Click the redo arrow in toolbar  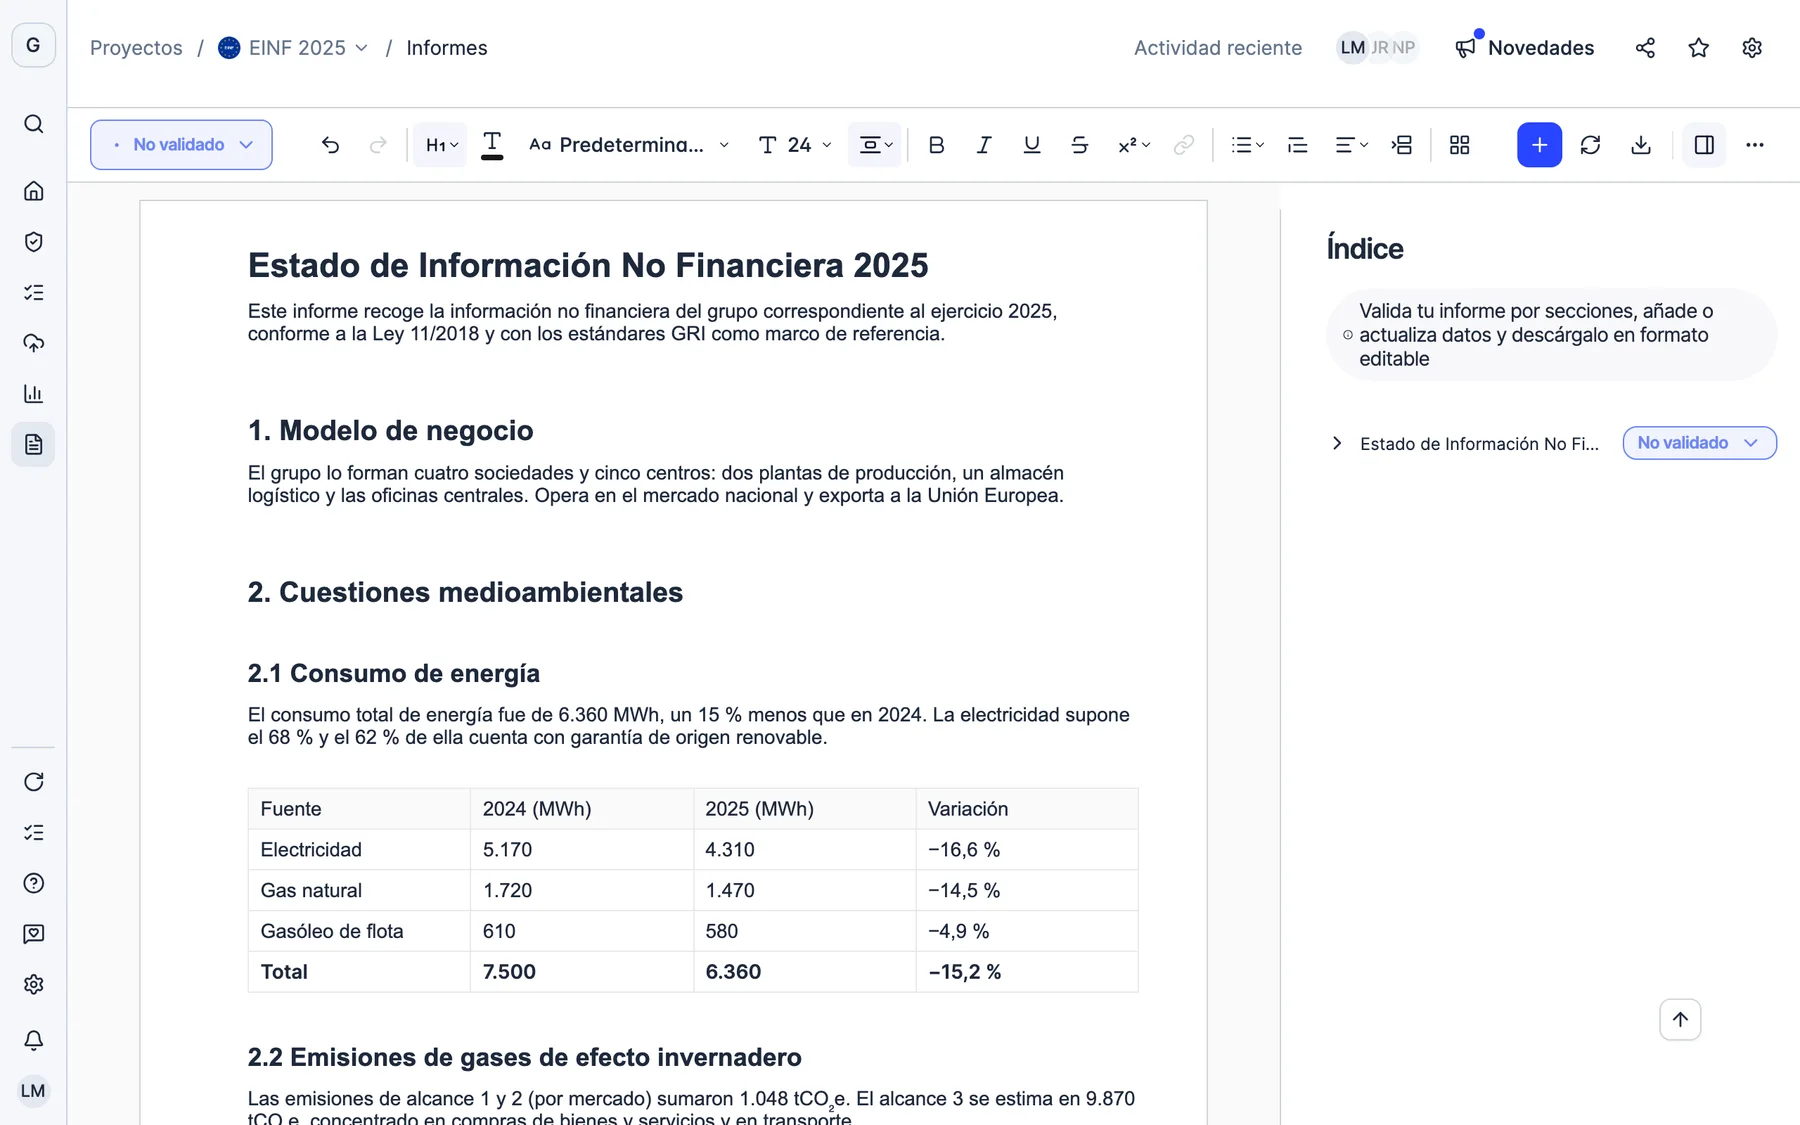pos(378,145)
